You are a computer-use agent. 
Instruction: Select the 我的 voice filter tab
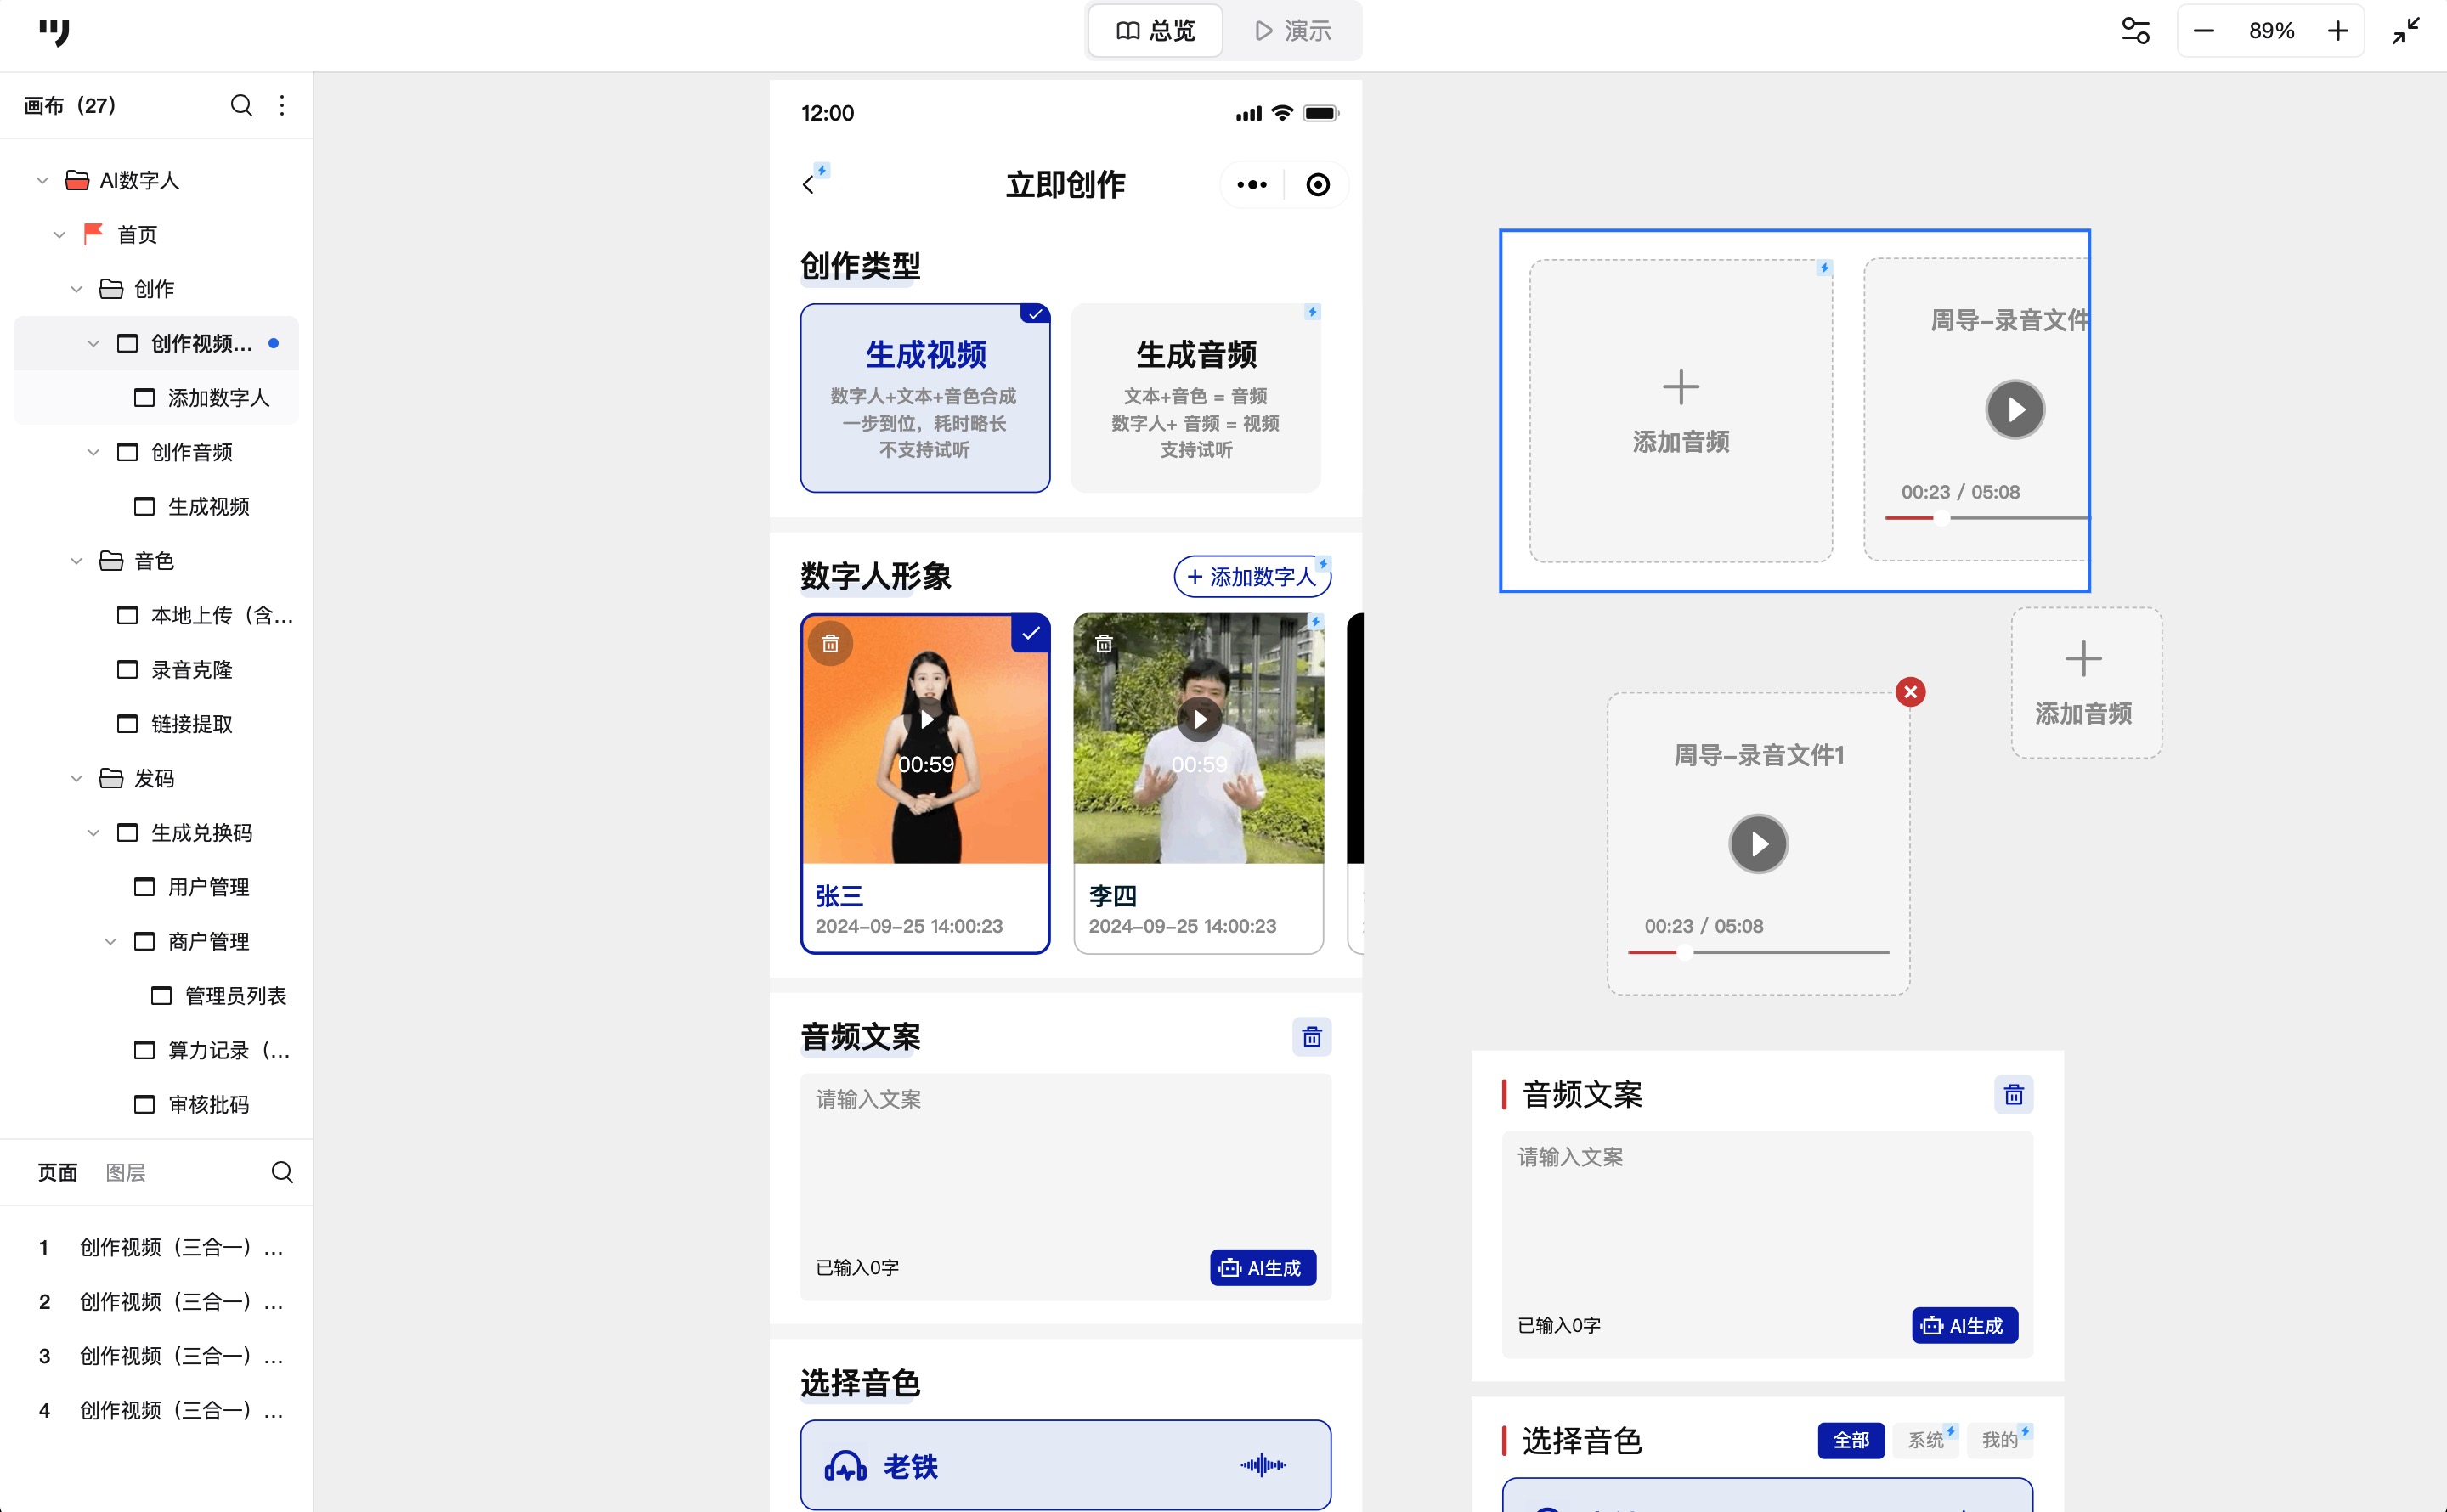click(x=2000, y=1440)
